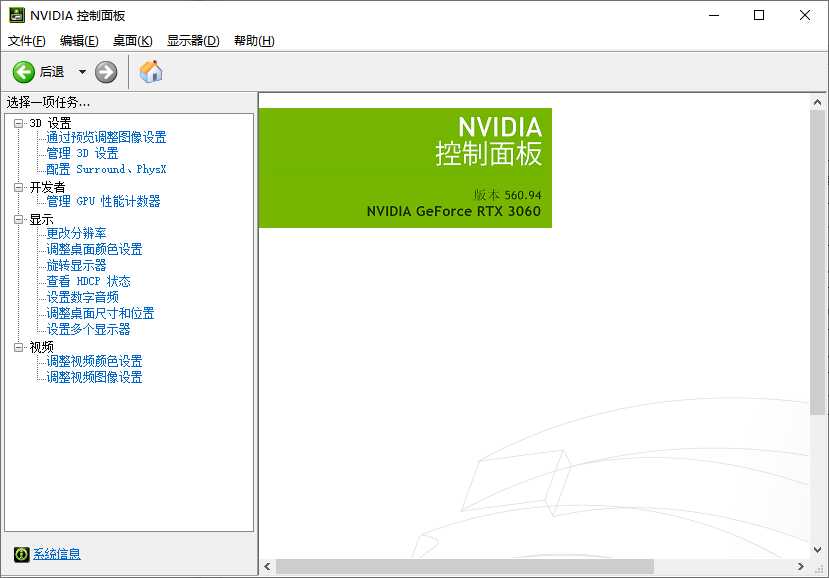Image resolution: width=829 pixels, height=578 pixels.
Task: Open the 系统信息 link
Action: pyautogui.click(x=57, y=554)
